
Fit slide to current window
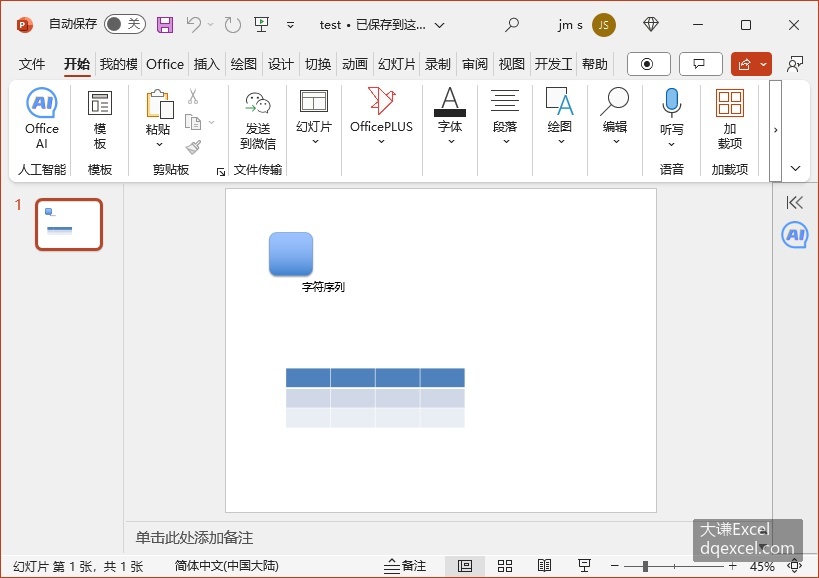point(794,565)
